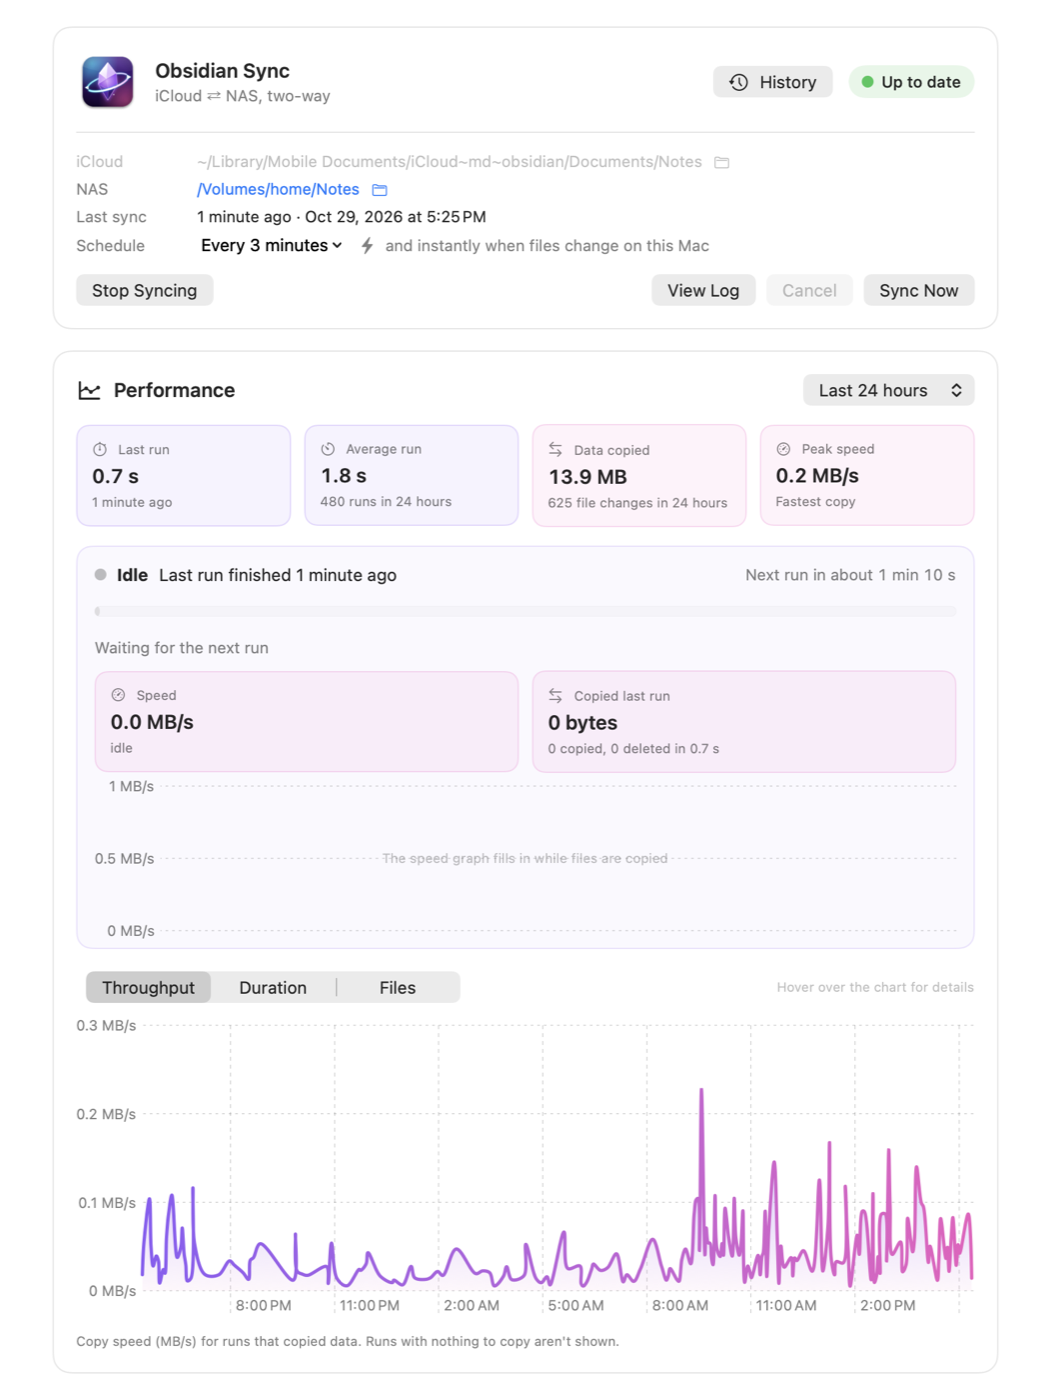Click the Speed 0.0 MB/s card
This screenshot has width=1051, height=1400.
point(306,722)
